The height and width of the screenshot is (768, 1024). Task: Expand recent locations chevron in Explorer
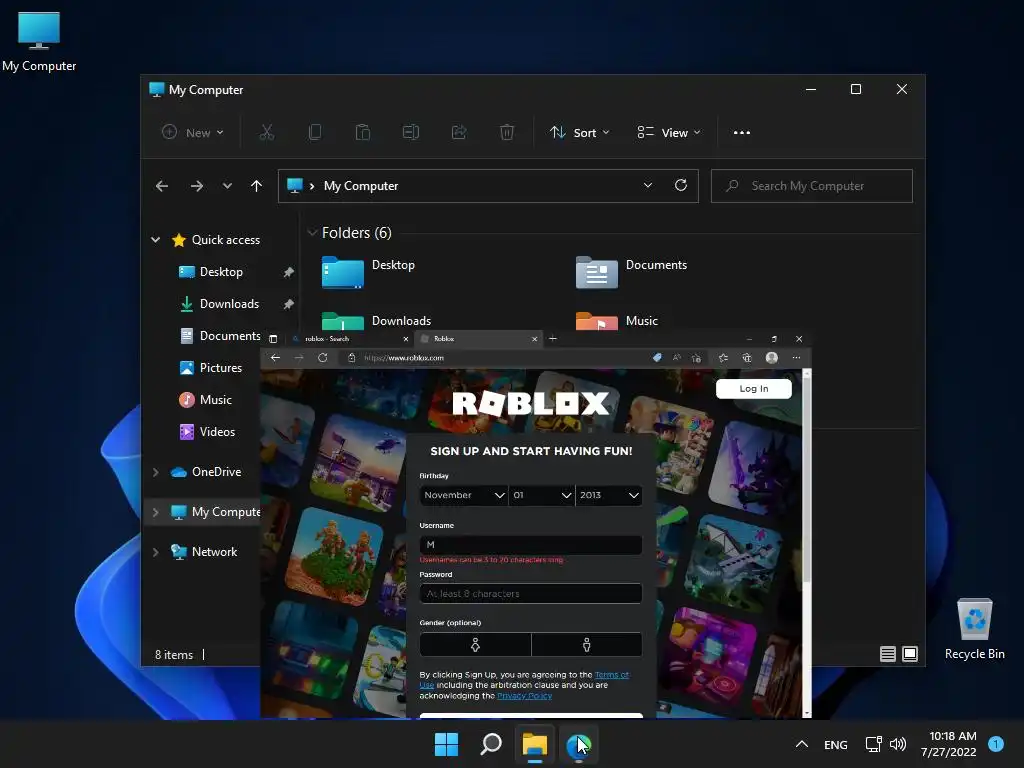pos(227,186)
